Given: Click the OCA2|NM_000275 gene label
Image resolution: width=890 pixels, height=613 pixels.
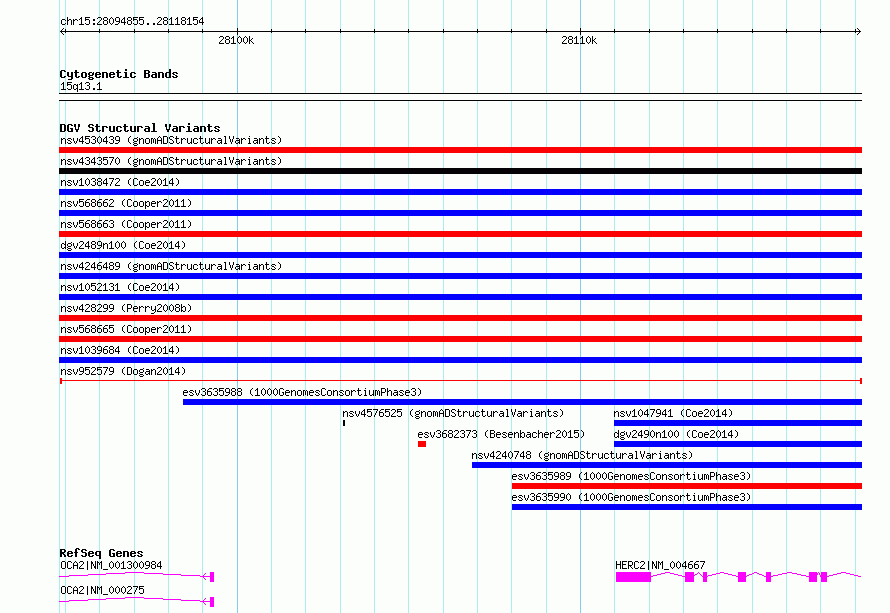Looking at the screenshot, I should [x=102, y=590].
